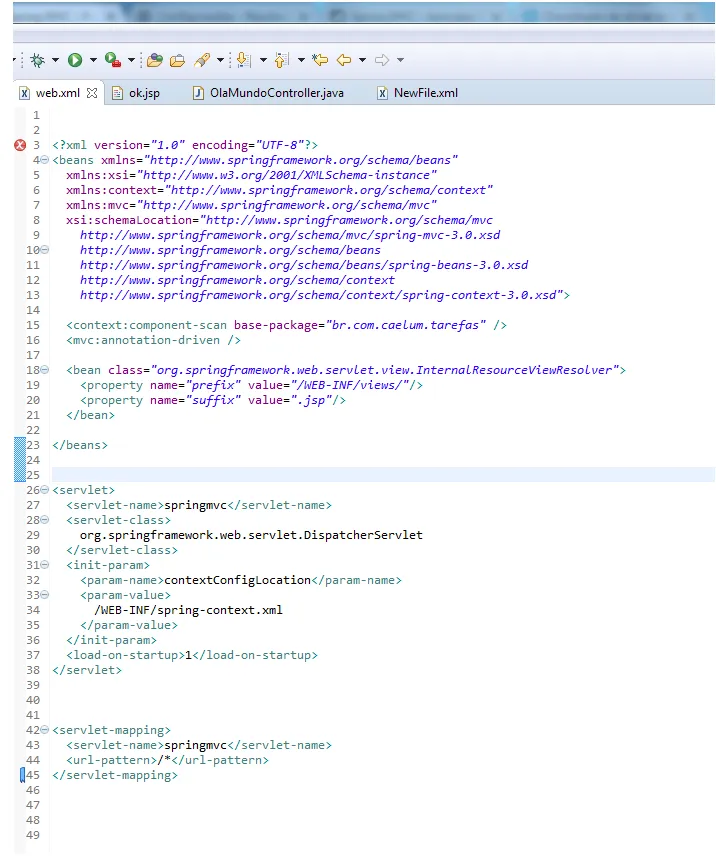Collapse the param-value fold on line 33
The image size is (716, 866).
tap(45, 595)
